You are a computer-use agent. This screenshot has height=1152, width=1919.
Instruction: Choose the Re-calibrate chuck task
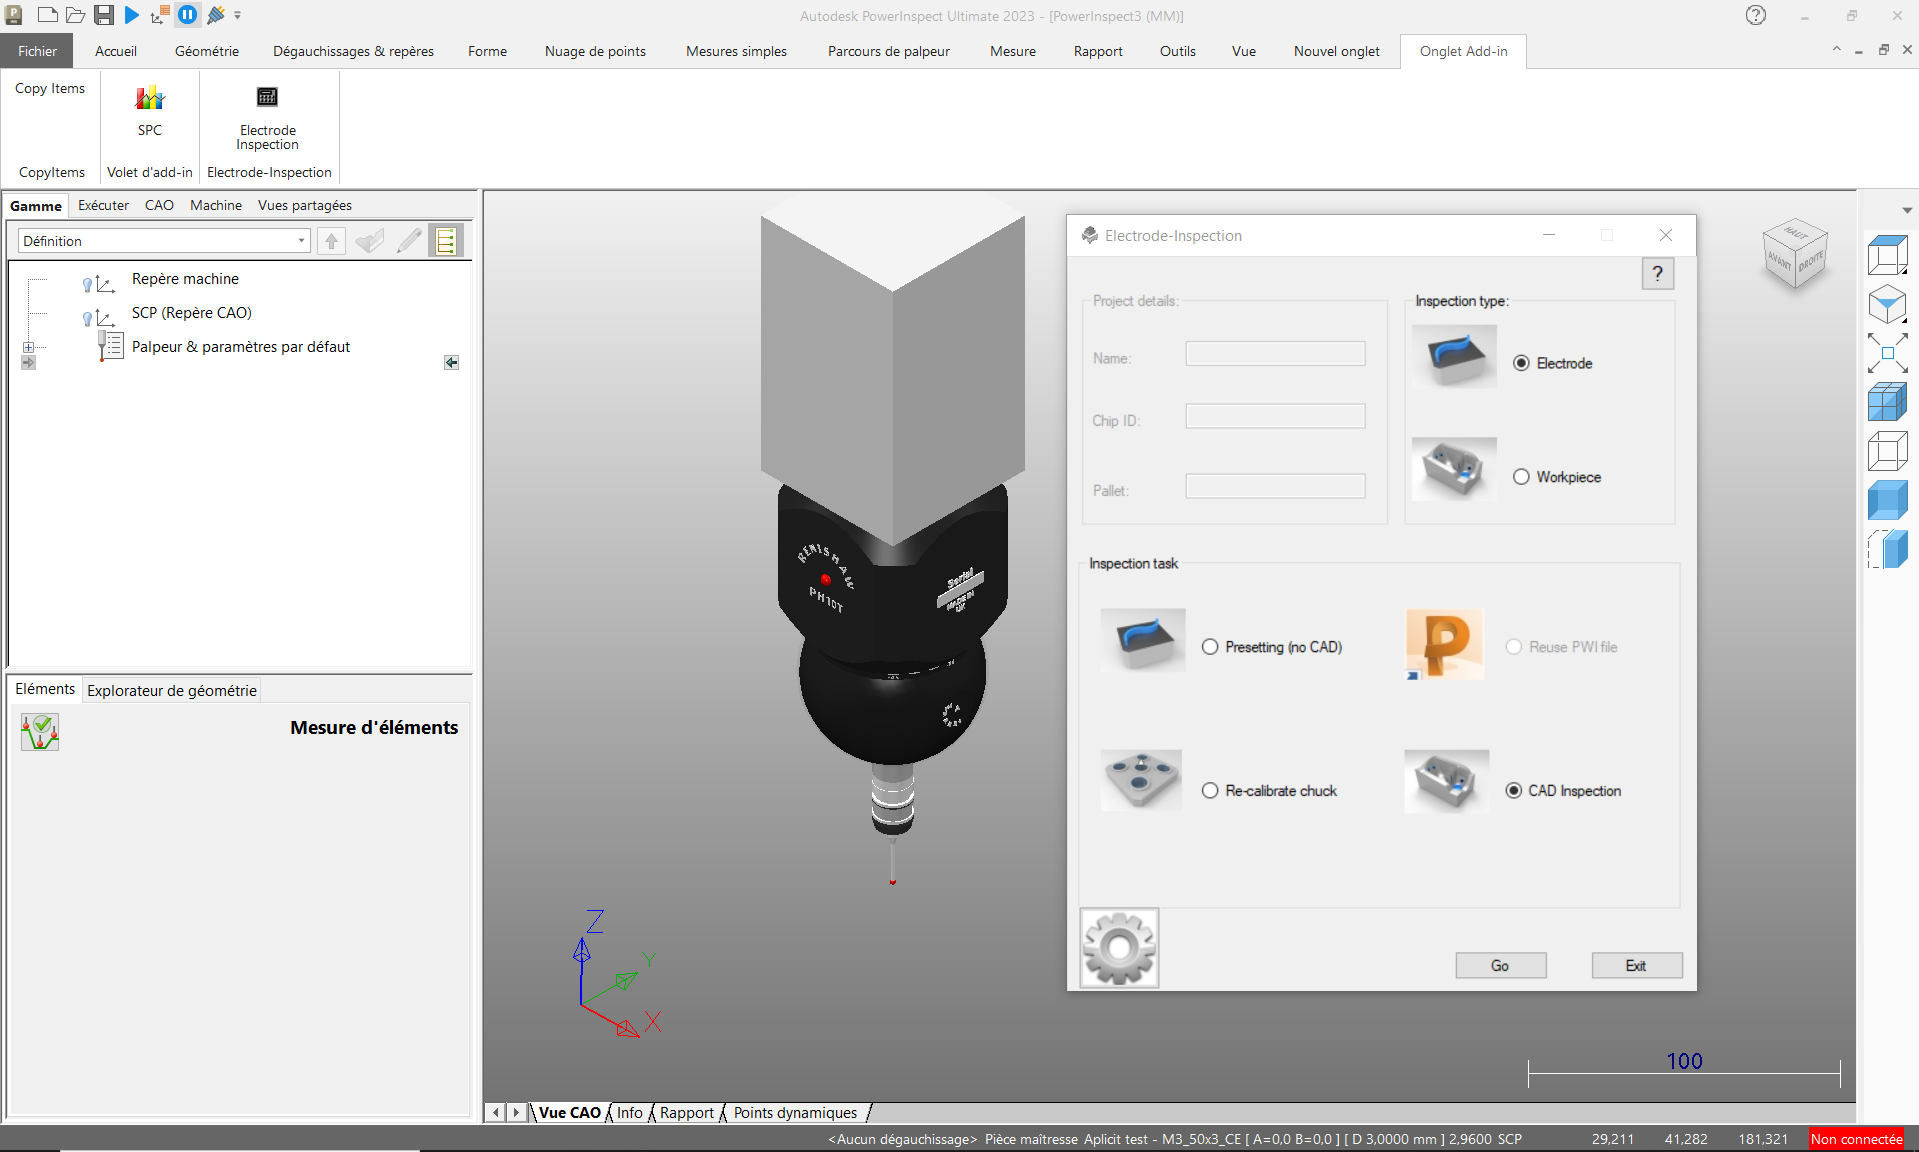[1210, 791]
